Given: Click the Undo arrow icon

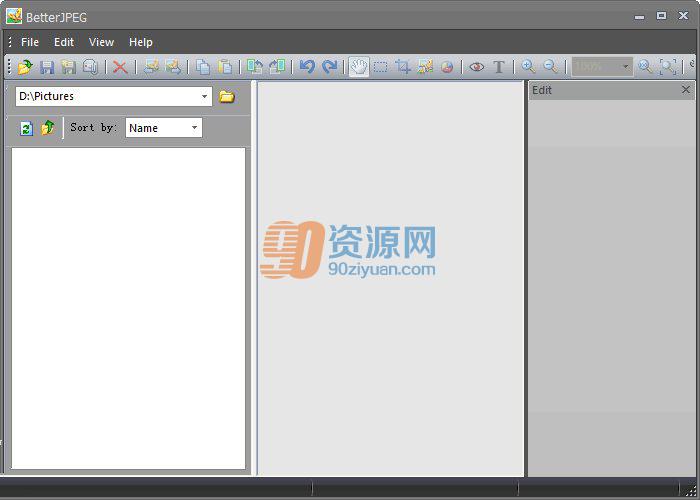Looking at the screenshot, I should click(x=307, y=67).
